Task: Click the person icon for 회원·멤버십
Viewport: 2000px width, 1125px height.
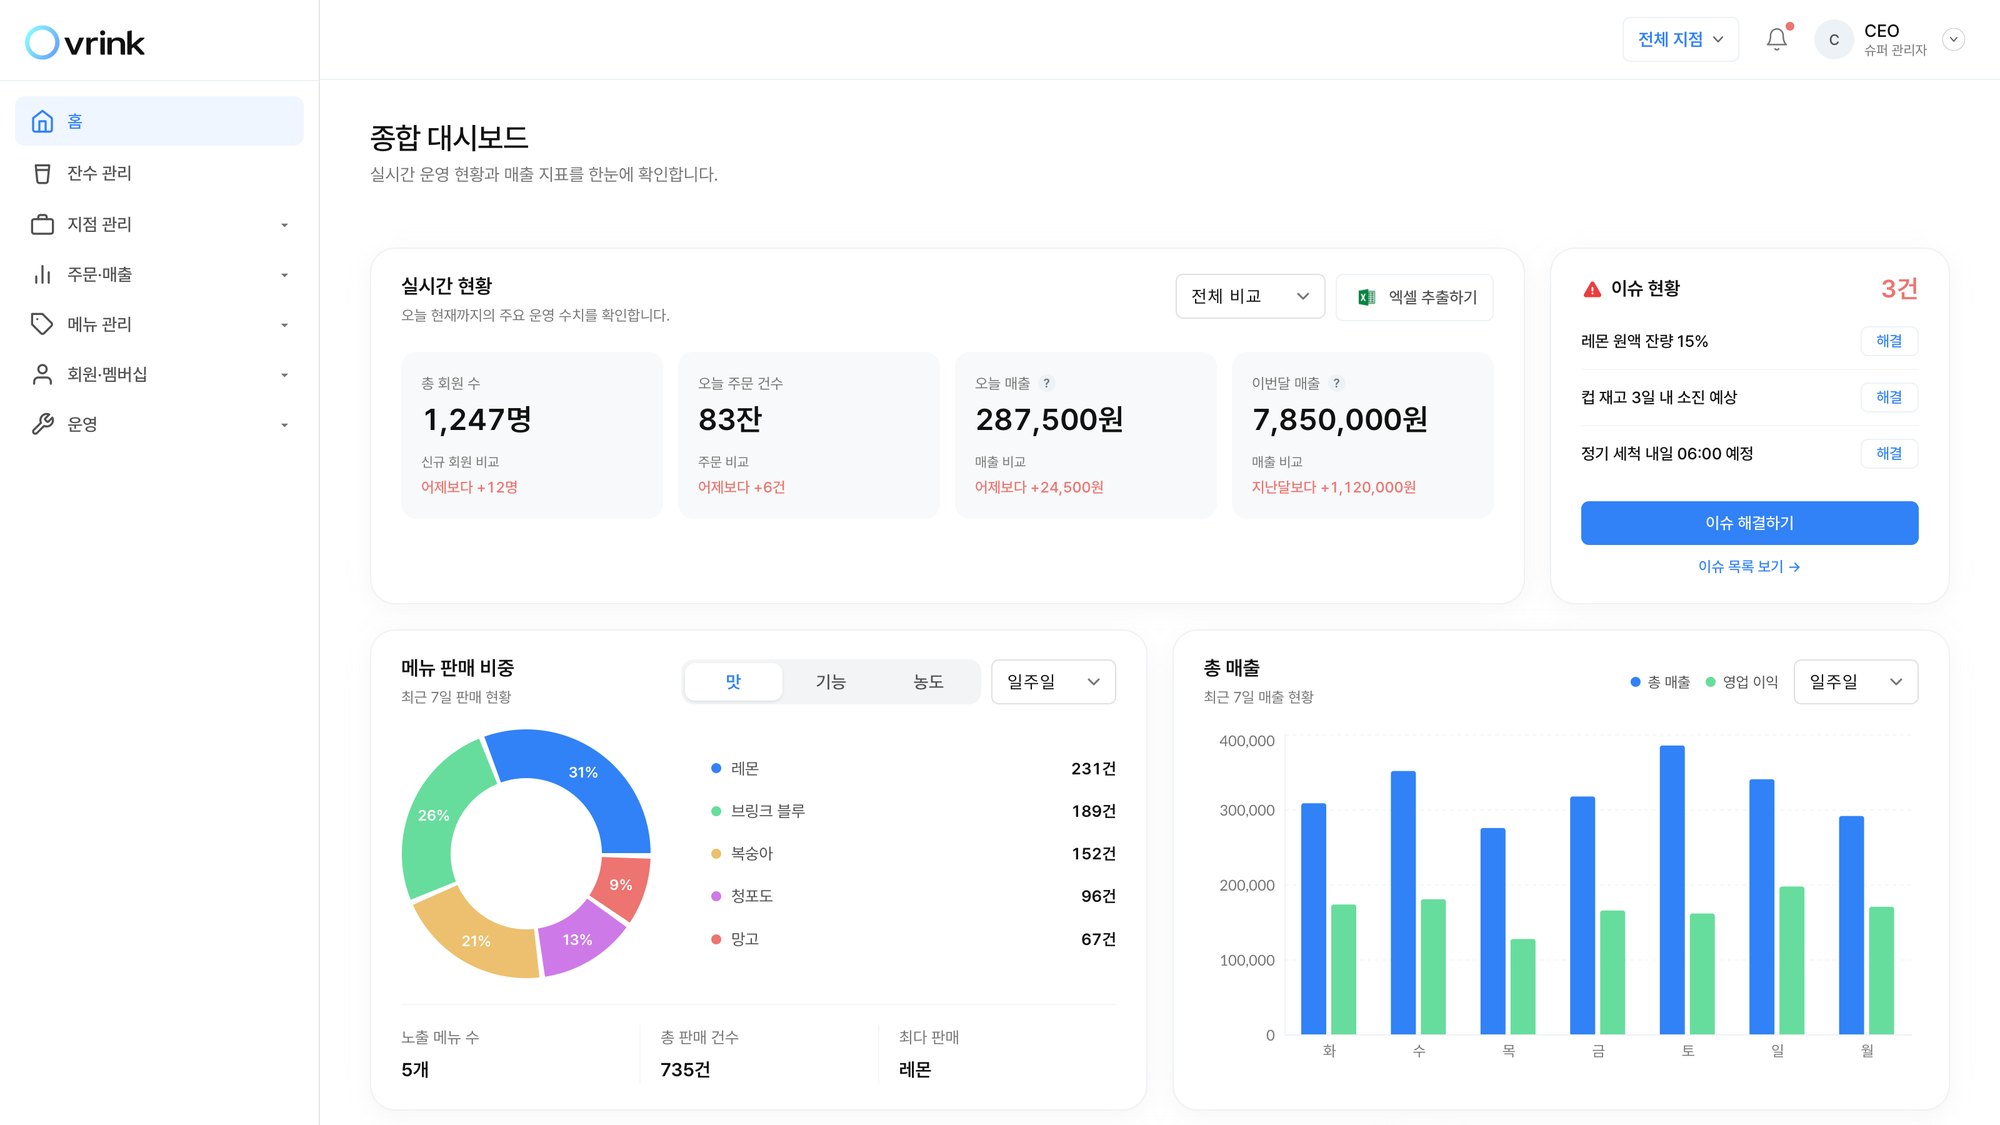Action: (x=42, y=374)
